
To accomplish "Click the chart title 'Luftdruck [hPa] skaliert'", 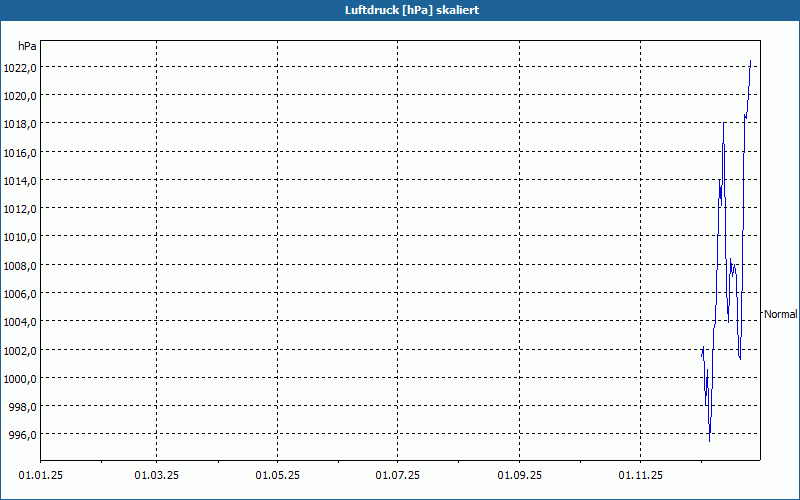I will coord(399,10).
